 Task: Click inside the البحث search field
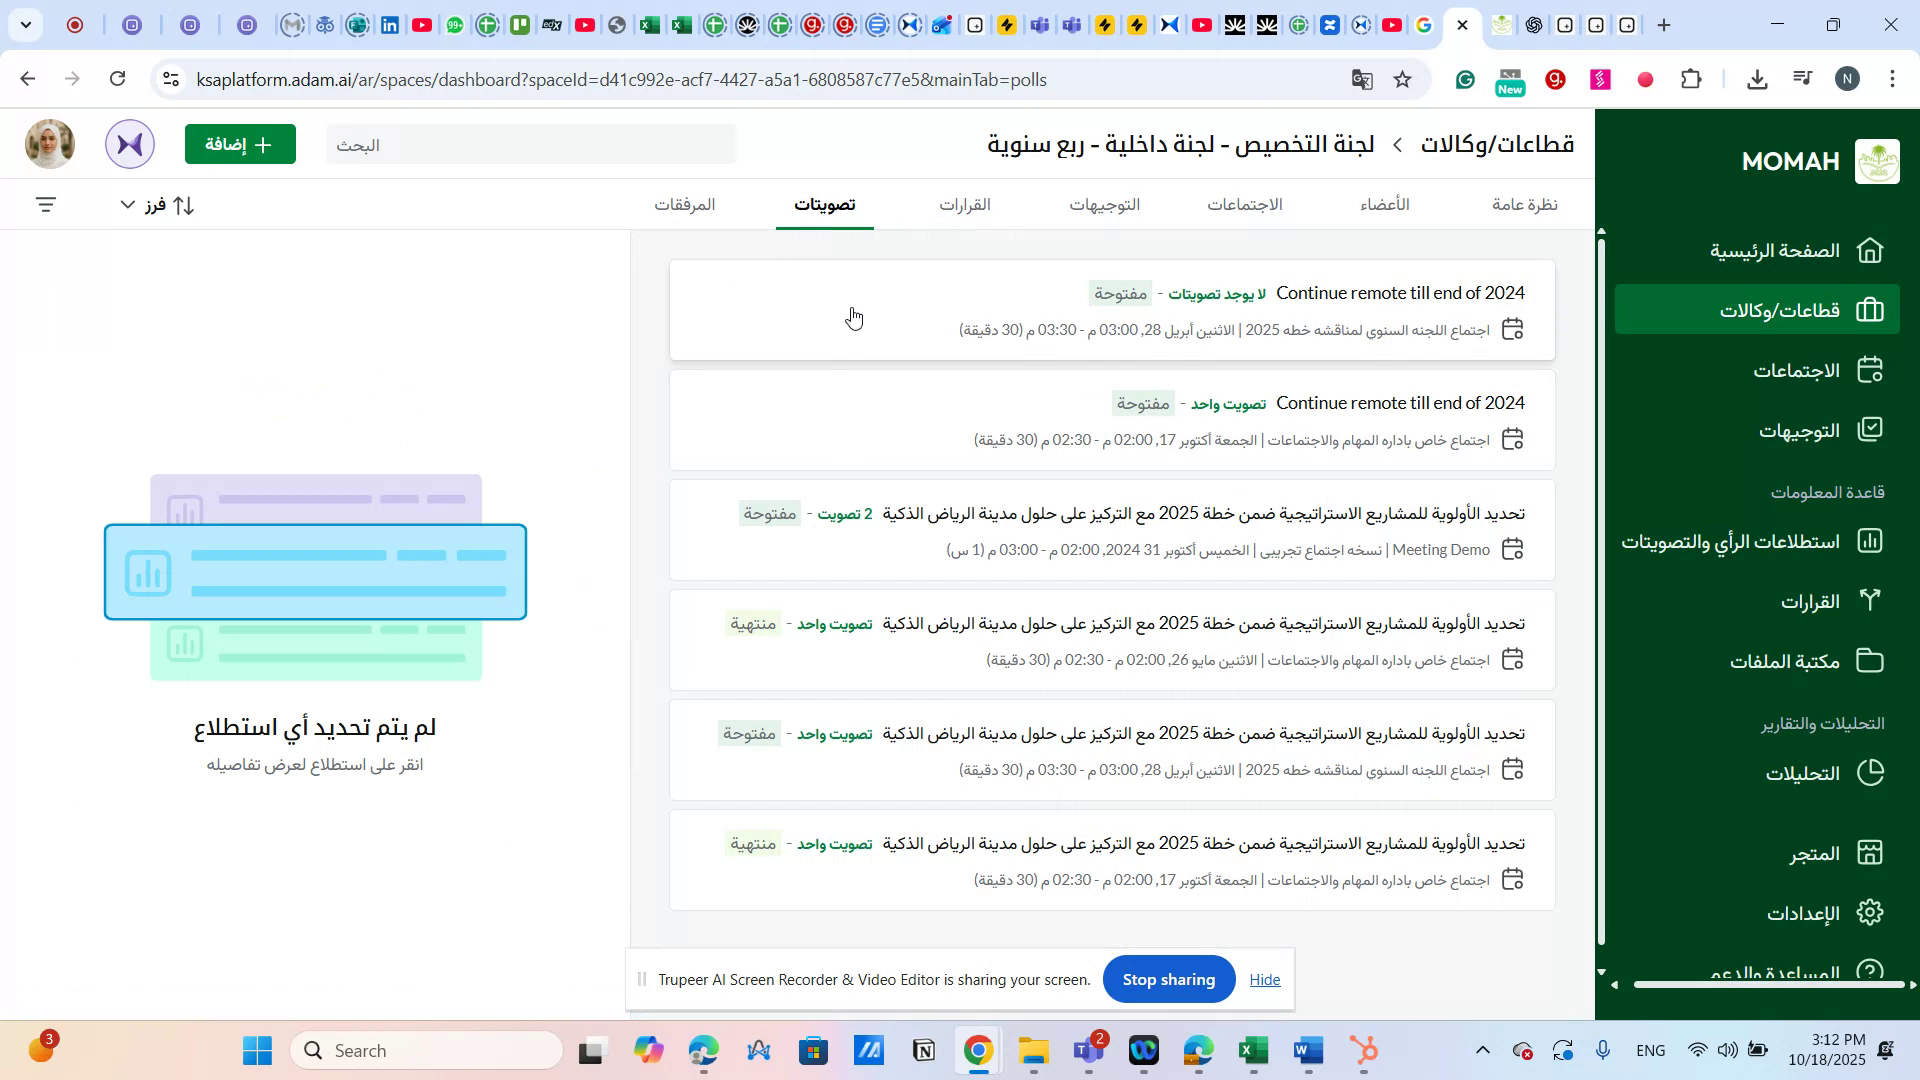pyautogui.click(x=530, y=144)
